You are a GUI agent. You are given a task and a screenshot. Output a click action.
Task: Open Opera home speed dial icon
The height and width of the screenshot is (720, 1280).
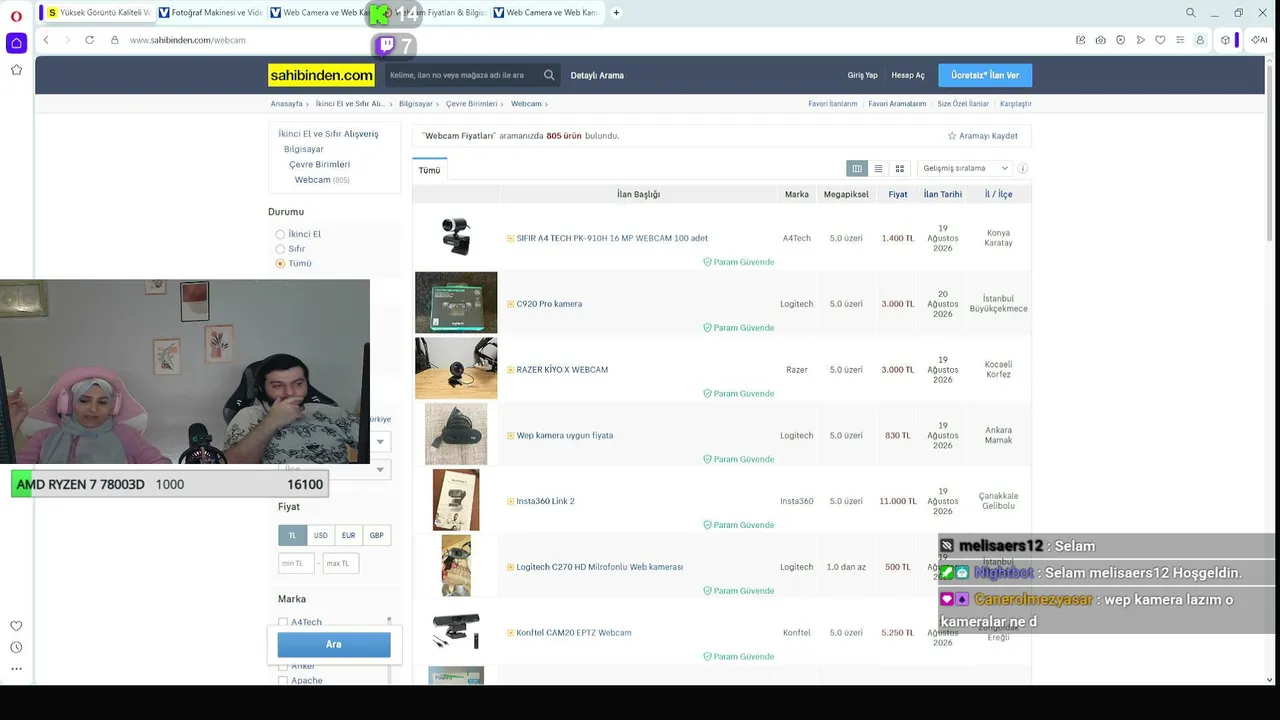(16, 43)
